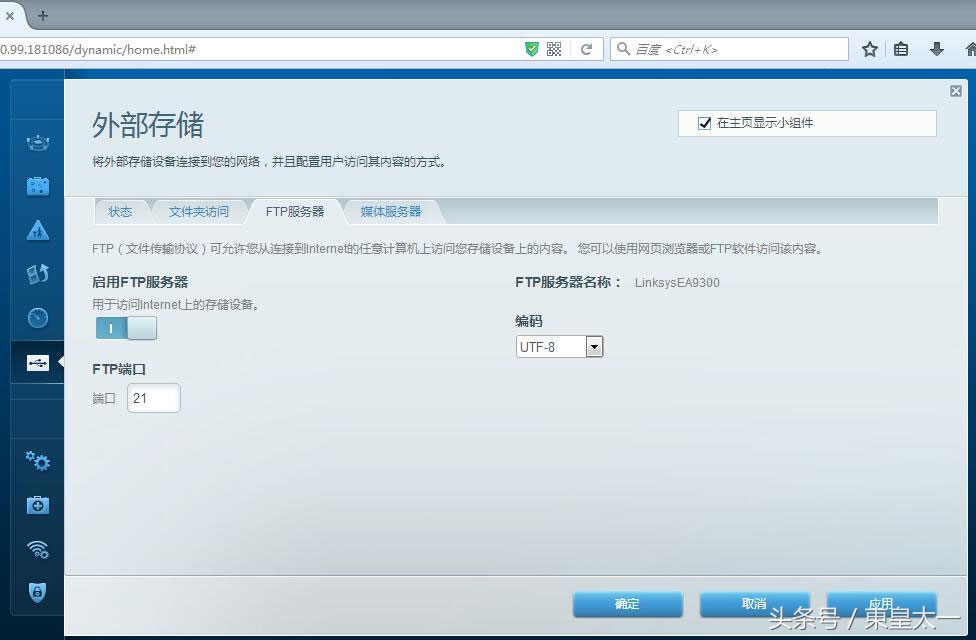This screenshot has width=976, height=640.
Task: Disable the 启用FTP服务器 switch
Action: point(125,328)
